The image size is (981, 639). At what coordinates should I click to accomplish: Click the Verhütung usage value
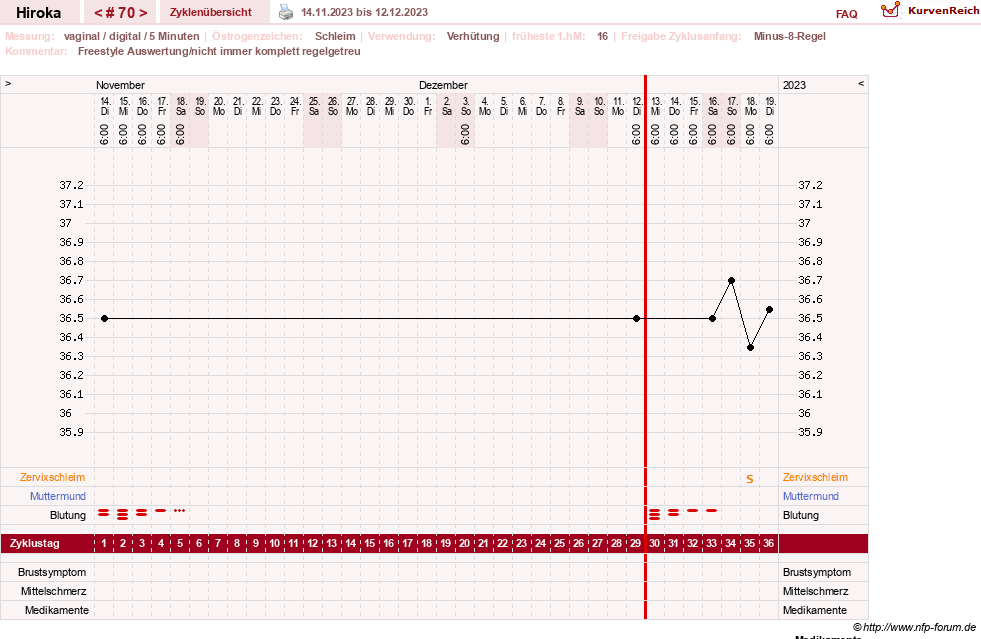[473, 36]
